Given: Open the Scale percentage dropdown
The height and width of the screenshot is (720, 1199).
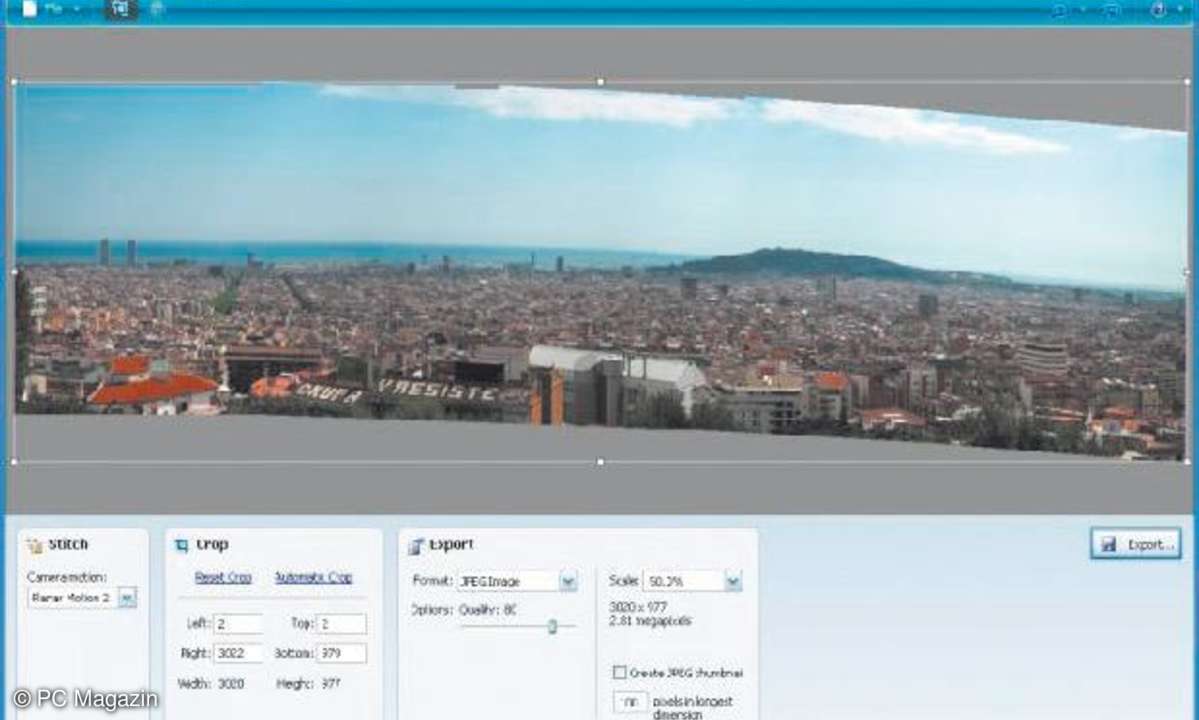Looking at the screenshot, I should tap(733, 581).
